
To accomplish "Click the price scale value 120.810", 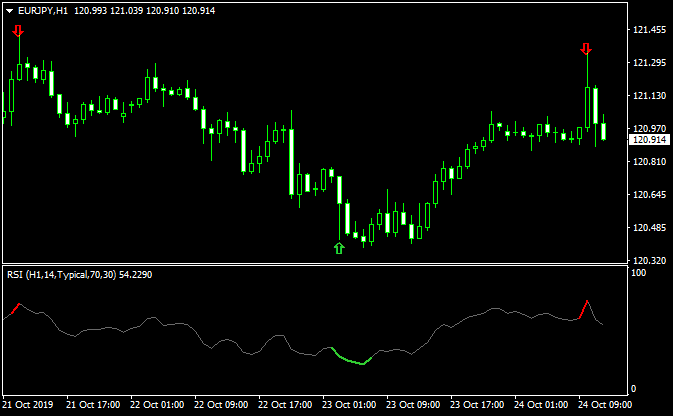I will 650,161.
